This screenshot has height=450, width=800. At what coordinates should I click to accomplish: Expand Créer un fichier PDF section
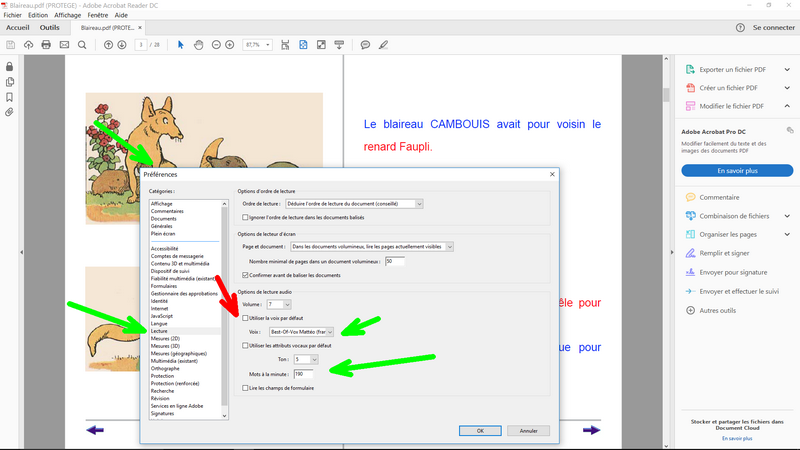(x=787, y=88)
